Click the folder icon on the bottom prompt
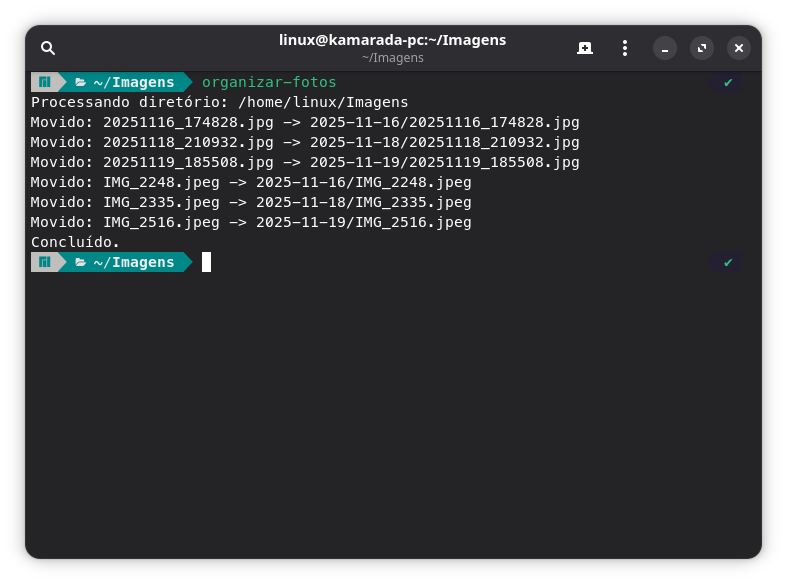This screenshot has height=584, width=787. coord(81,262)
